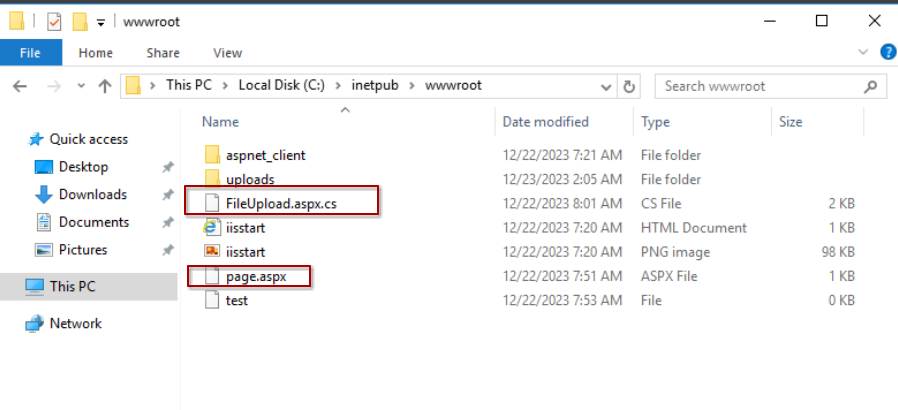
Task: Click the Network icon in sidebar
Action: [x=35, y=323]
